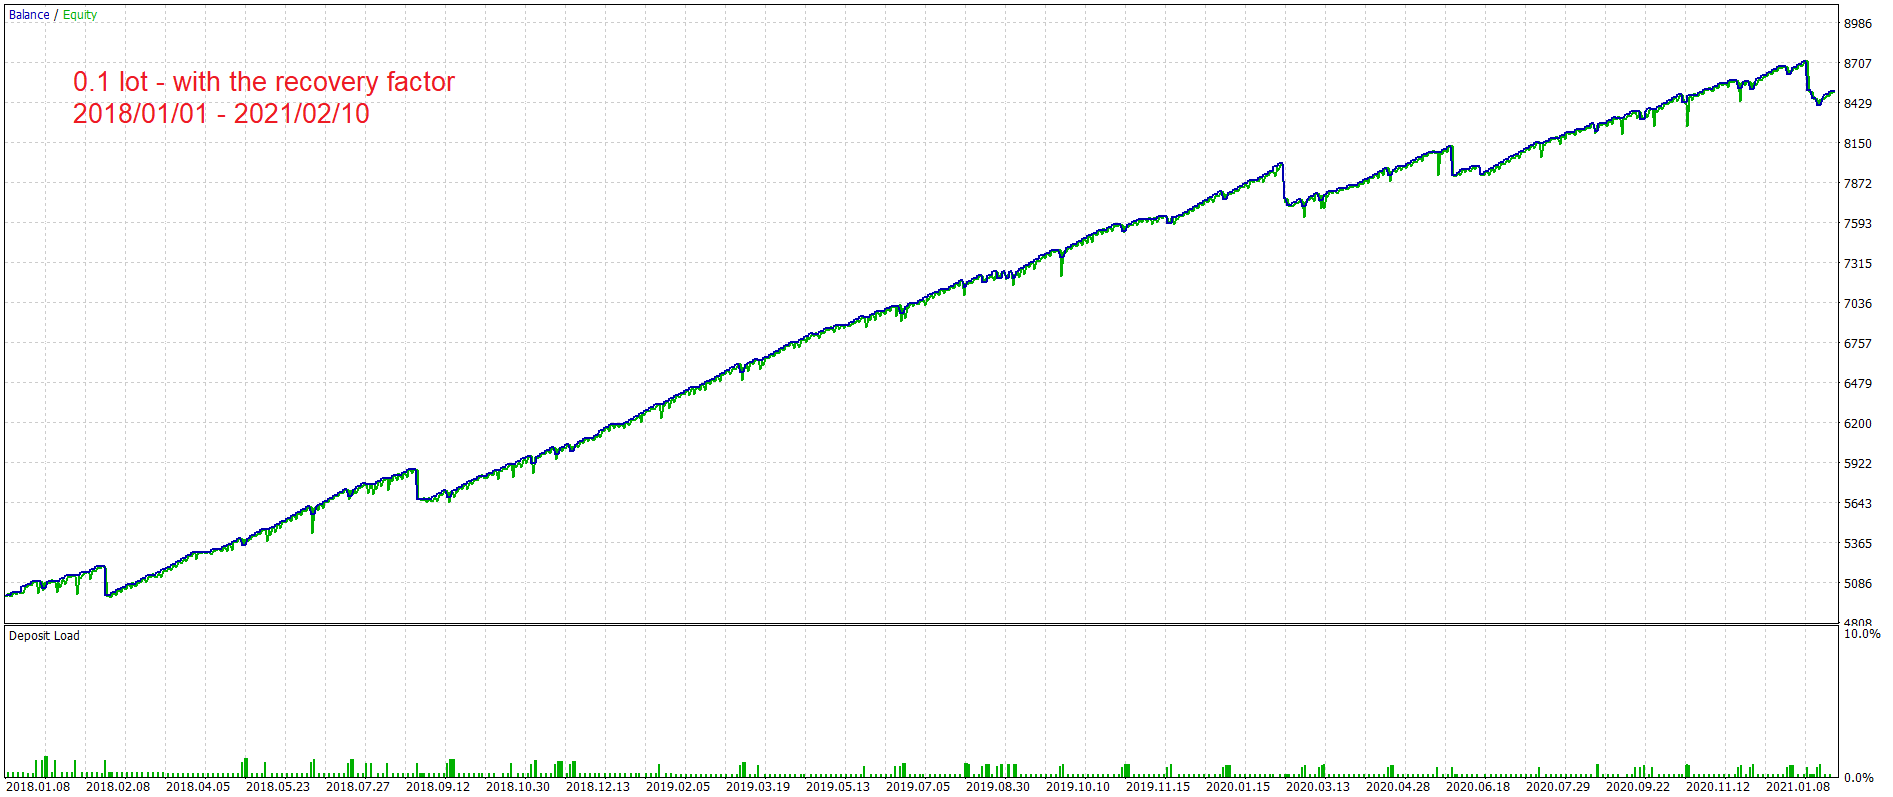The image size is (1893, 797).
Task: Click the 2018.05.23 date label
Action: pyautogui.click(x=278, y=787)
